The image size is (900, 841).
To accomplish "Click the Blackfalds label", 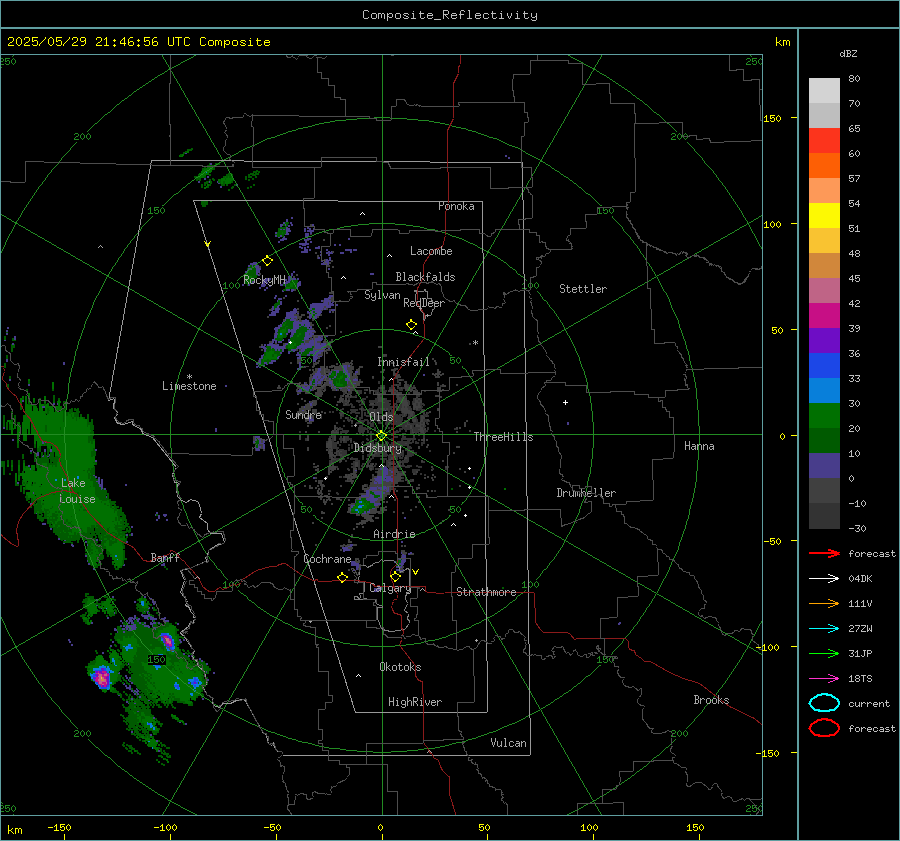I will point(425,277).
